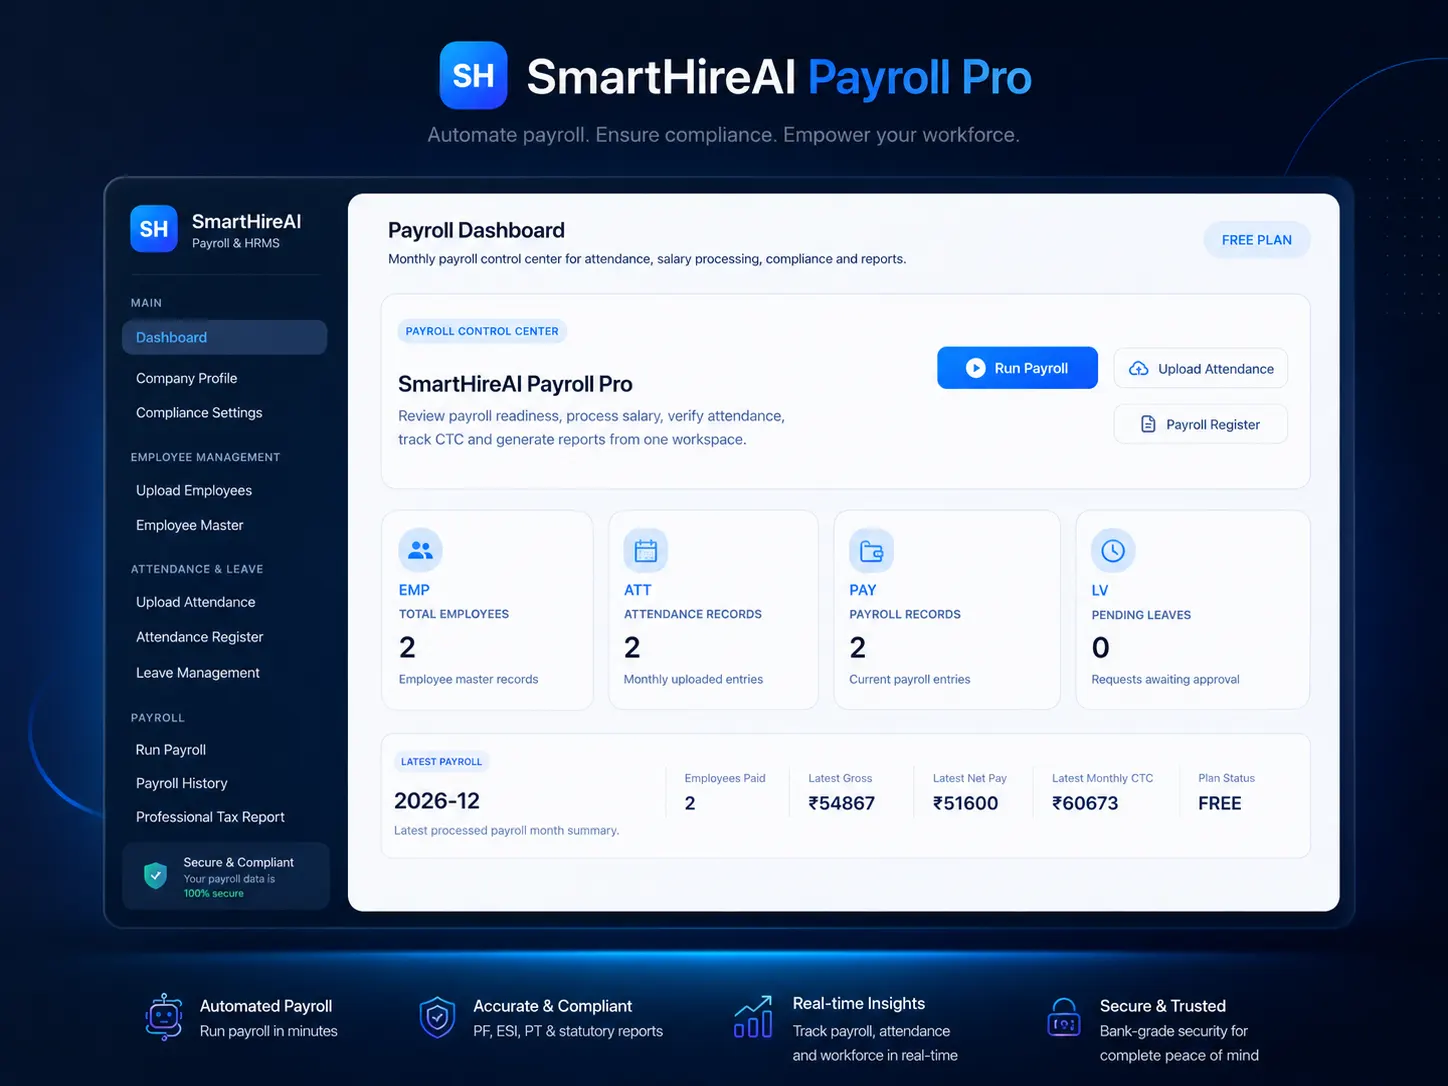Click the play icon in Run Payroll button
The image size is (1448, 1086).
click(x=975, y=368)
